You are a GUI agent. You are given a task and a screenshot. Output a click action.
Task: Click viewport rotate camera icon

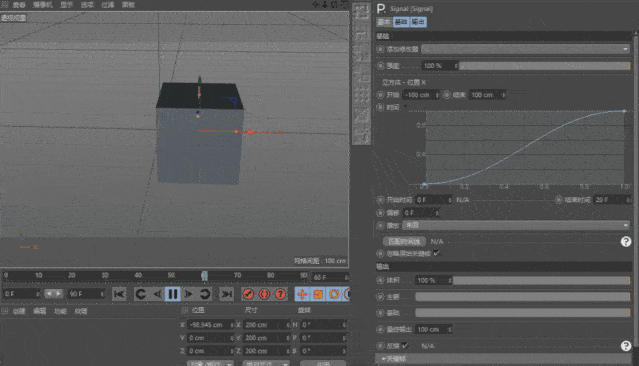tap(334, 4)
